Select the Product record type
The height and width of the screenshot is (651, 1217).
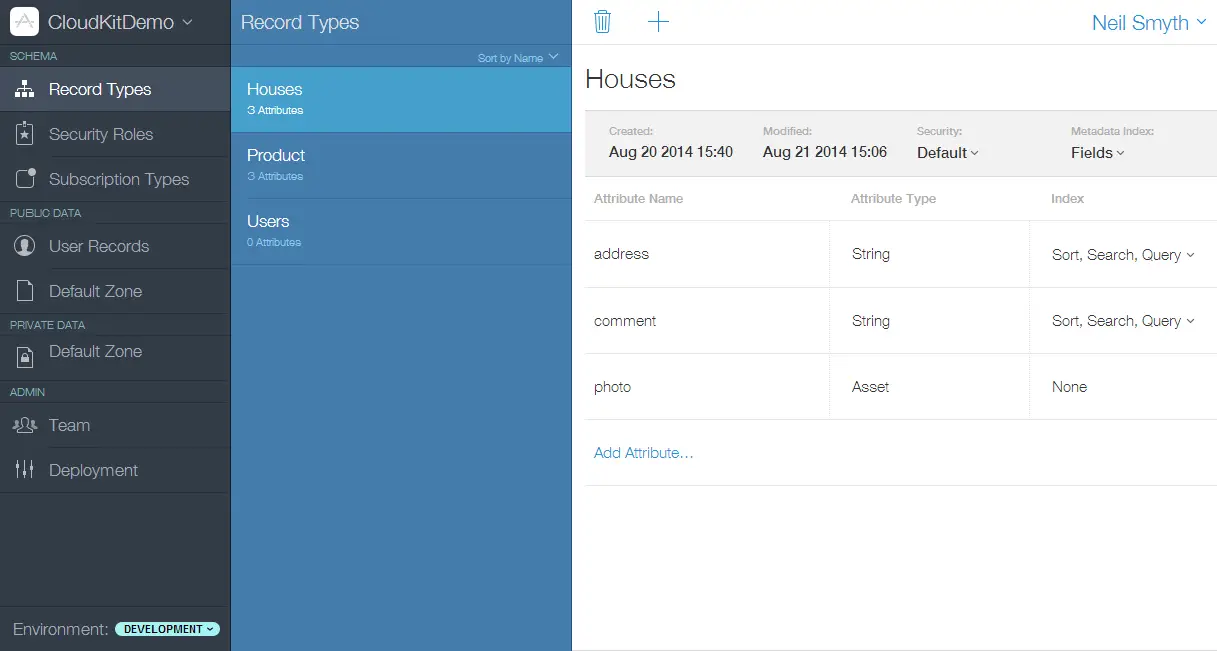click(276, 156)
